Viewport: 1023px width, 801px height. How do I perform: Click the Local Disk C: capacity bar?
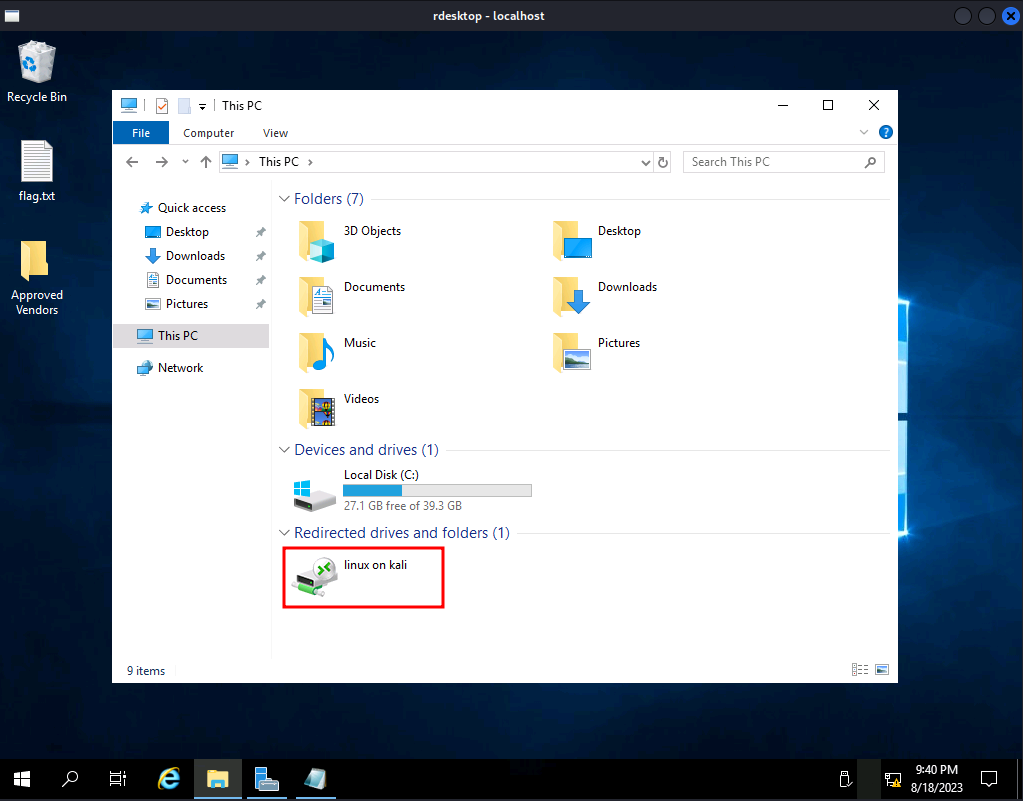437,491
